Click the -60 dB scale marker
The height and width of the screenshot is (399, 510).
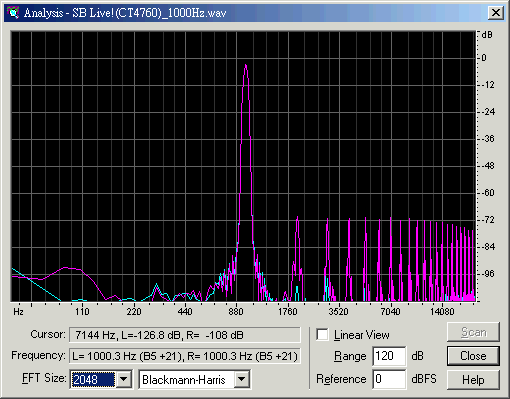pyautogui.click(x=488, y=193)
